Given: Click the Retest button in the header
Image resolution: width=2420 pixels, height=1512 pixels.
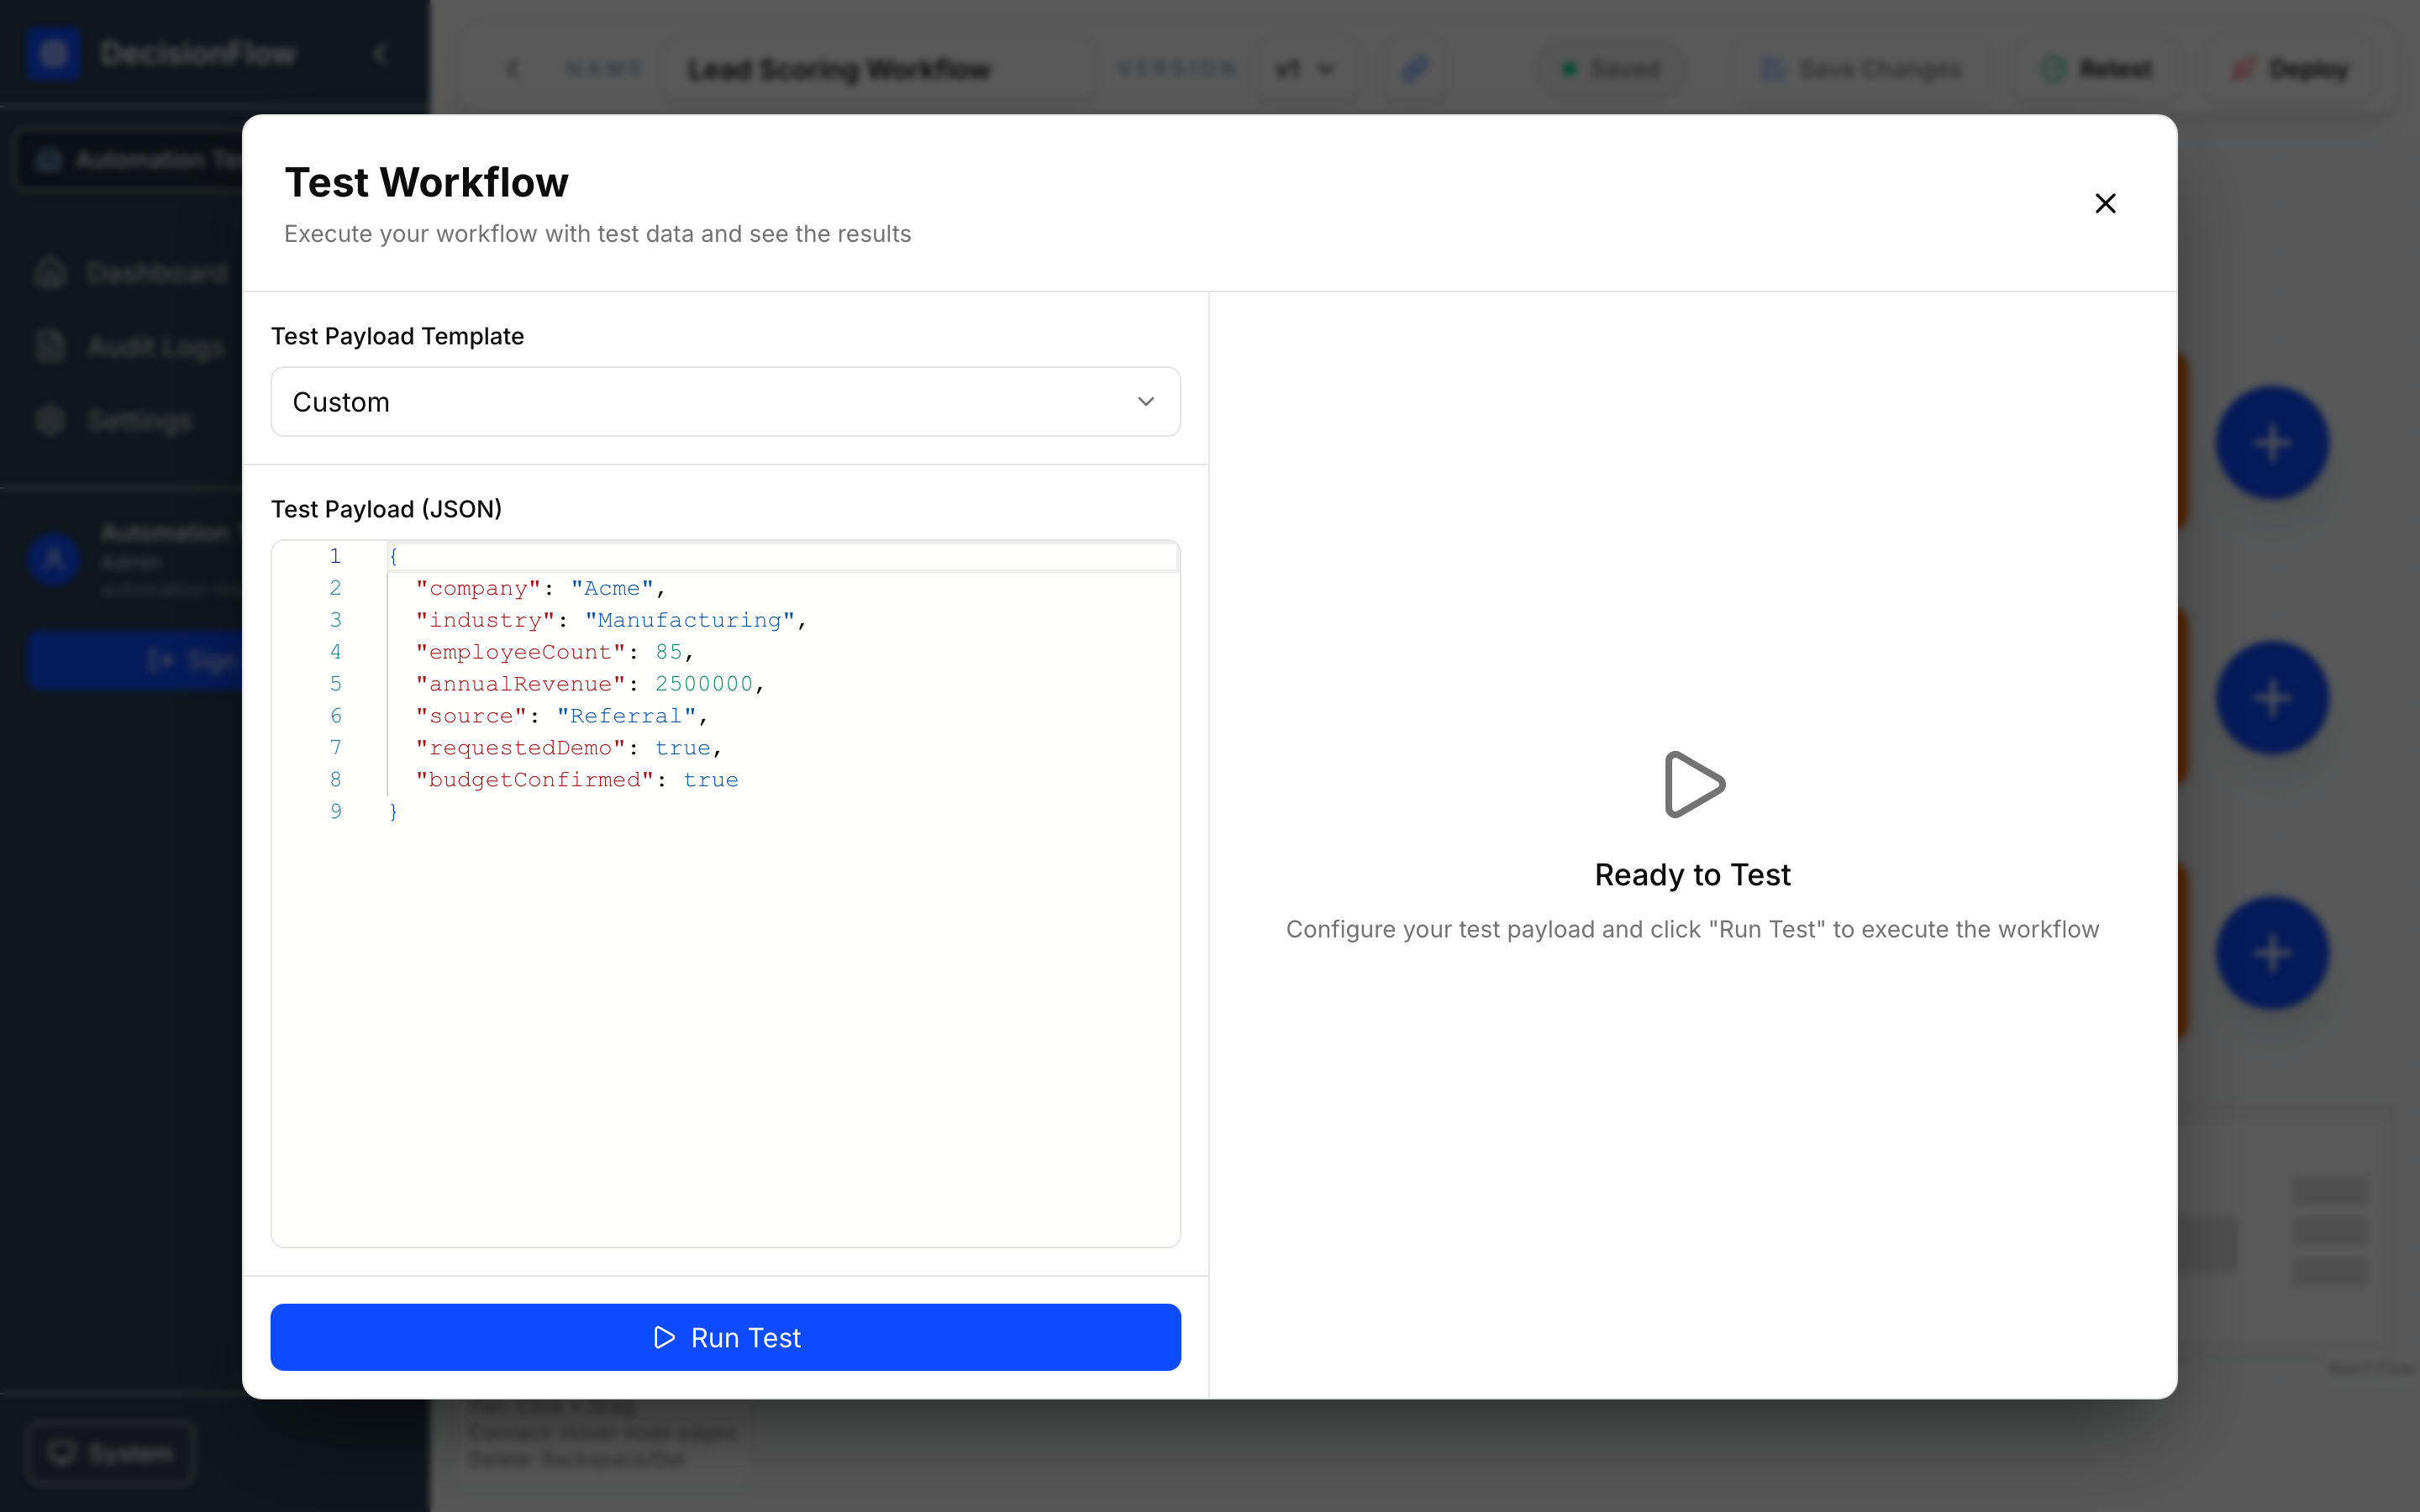Looking at the screenshot, I should tap(2097, 69).
